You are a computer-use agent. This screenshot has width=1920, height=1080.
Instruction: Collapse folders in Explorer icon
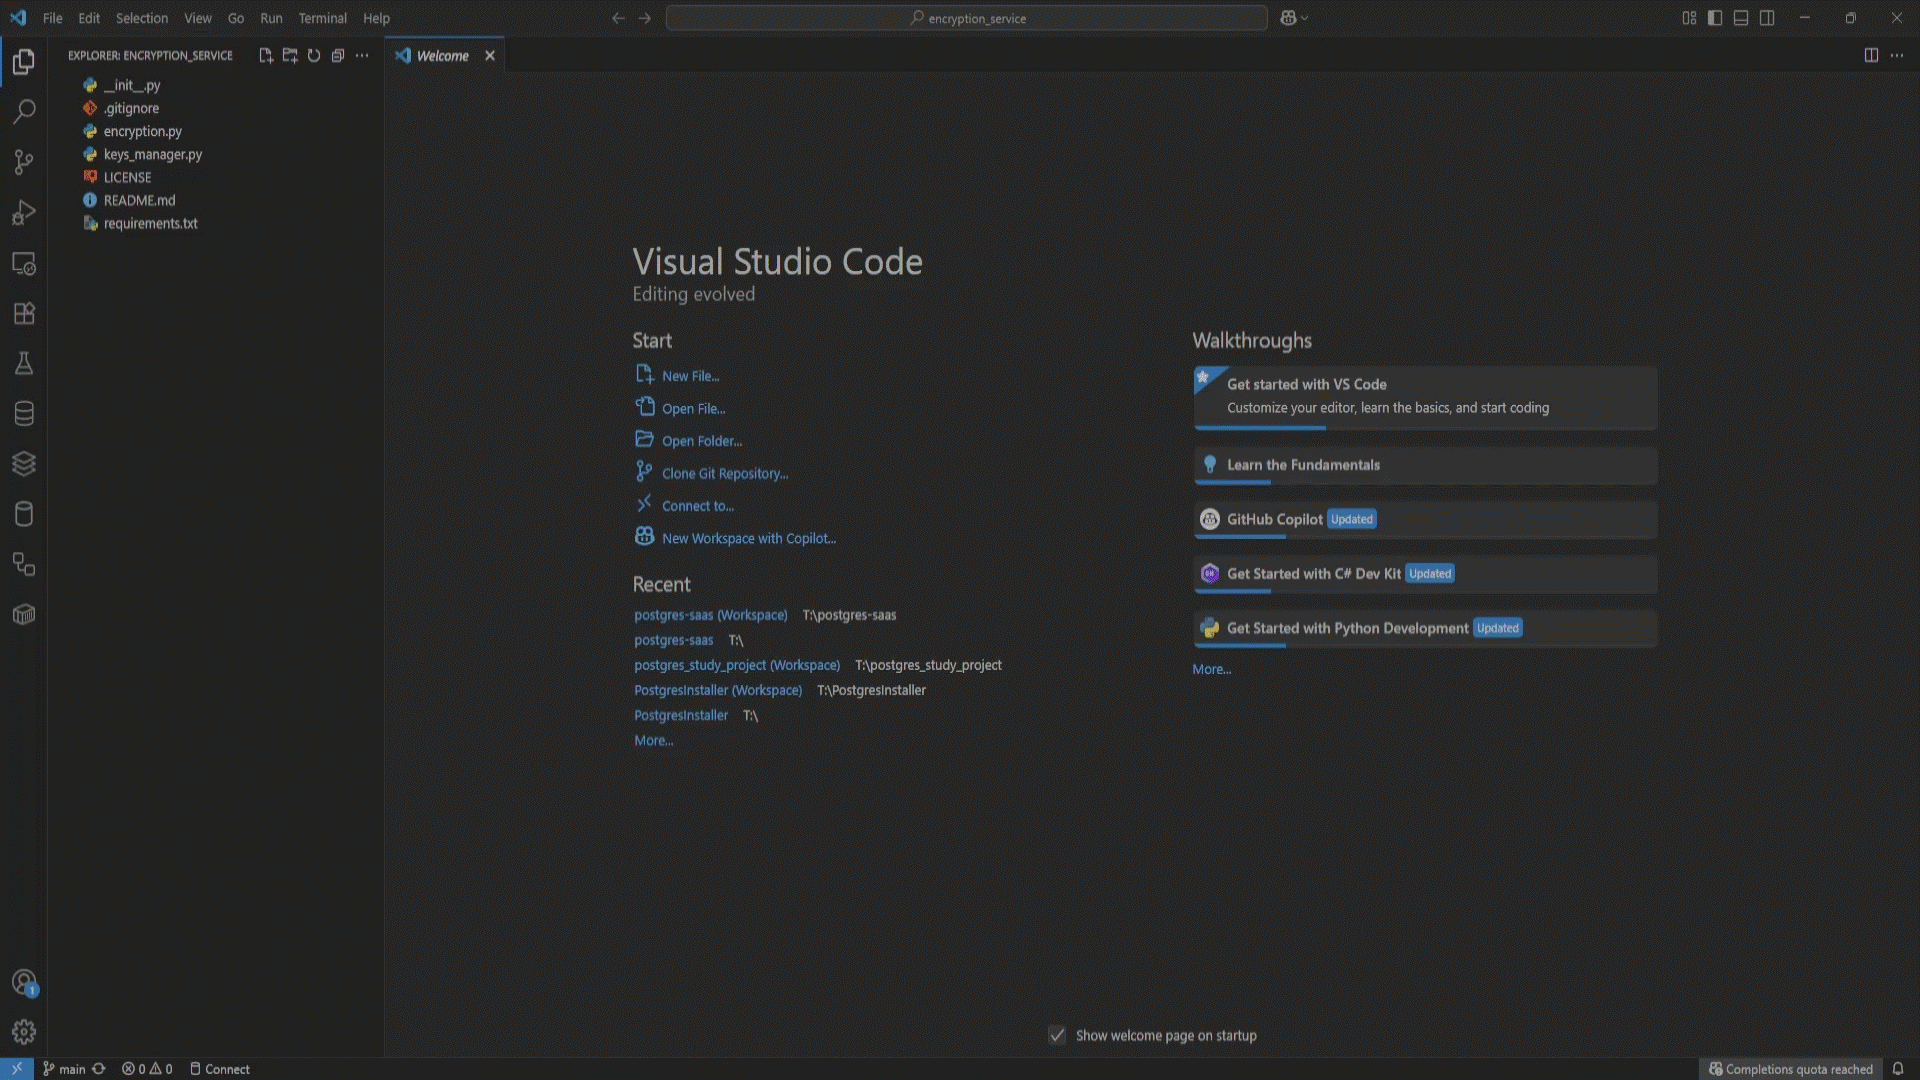click(338, 56)
